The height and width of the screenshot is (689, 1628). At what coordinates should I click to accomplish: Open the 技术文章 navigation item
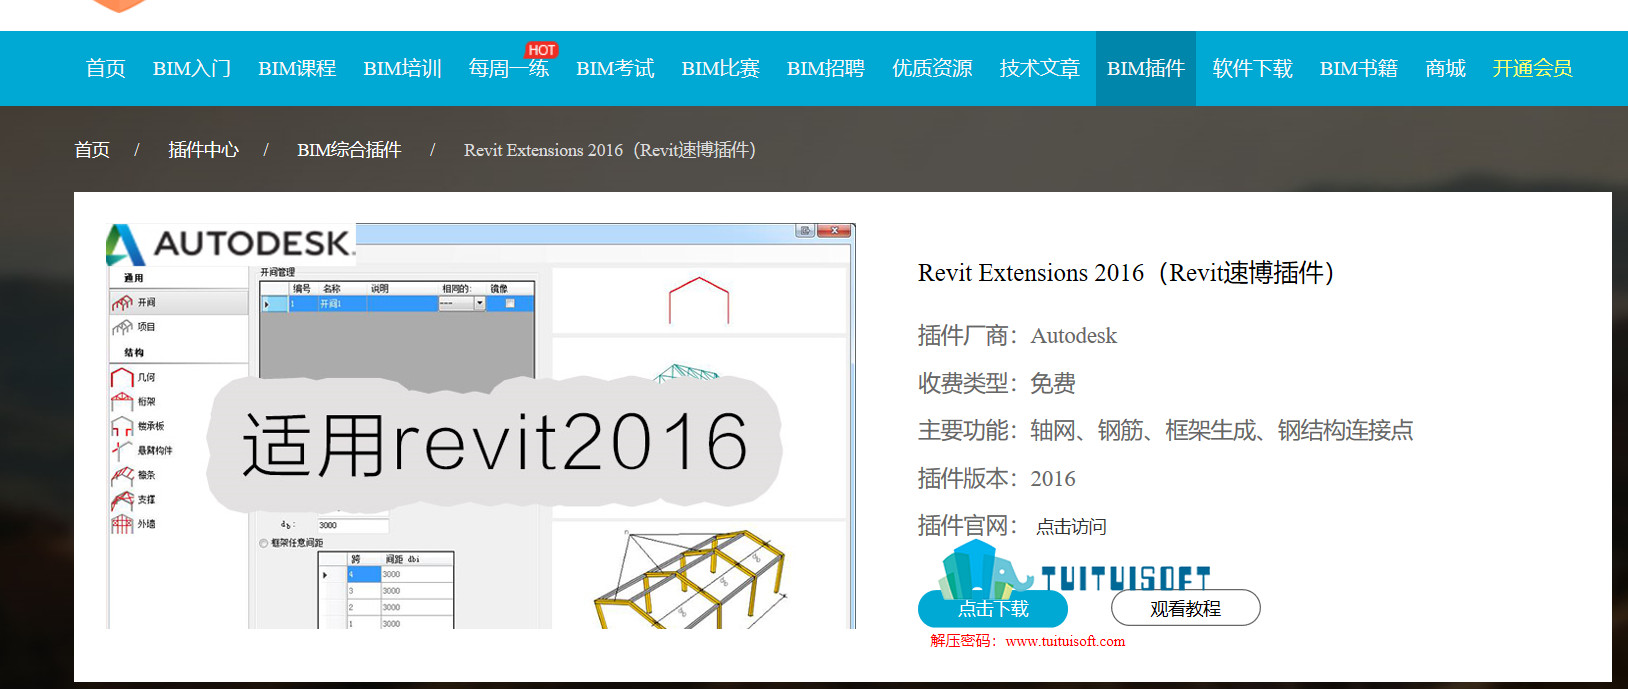[x=1039, y=68]
